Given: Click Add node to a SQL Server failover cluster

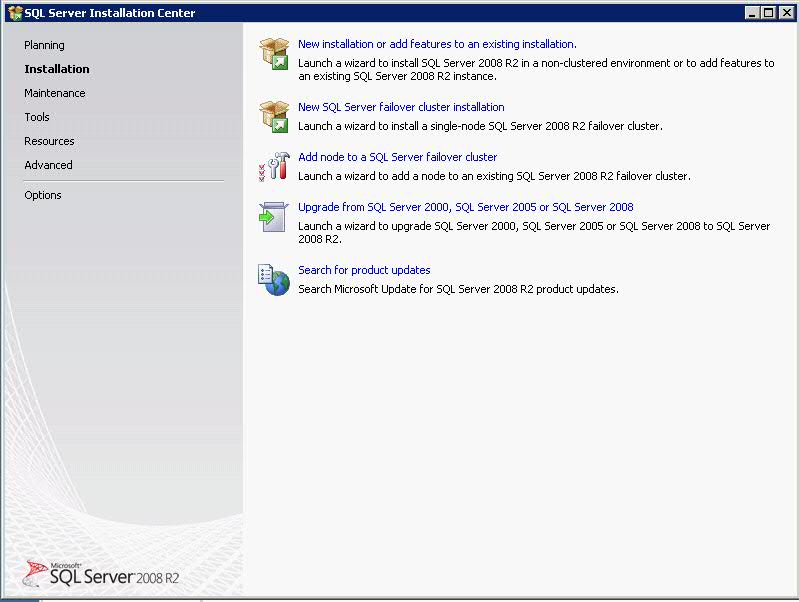Looking at the screenshot, I should [397, 156].
